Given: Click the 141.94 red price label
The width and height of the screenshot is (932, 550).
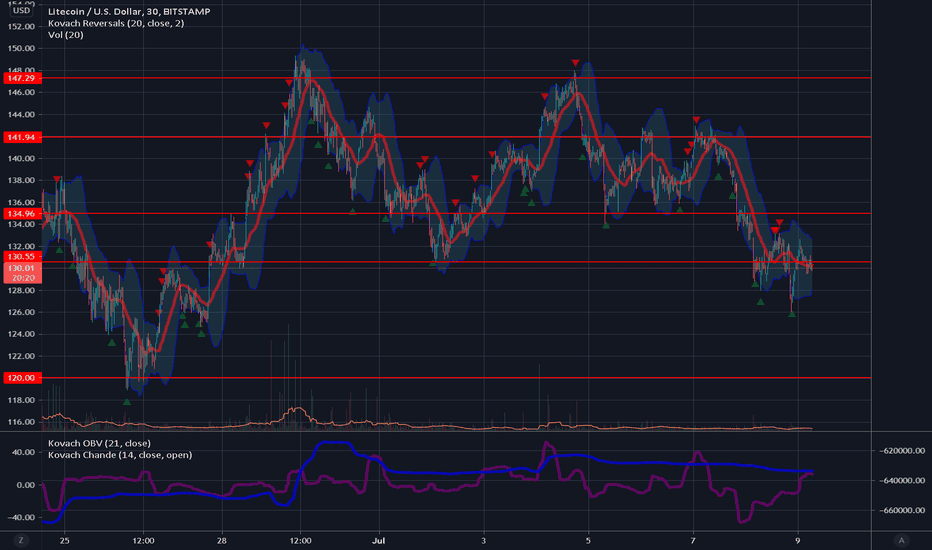Looking at the screenshot, I should point(22,137).
